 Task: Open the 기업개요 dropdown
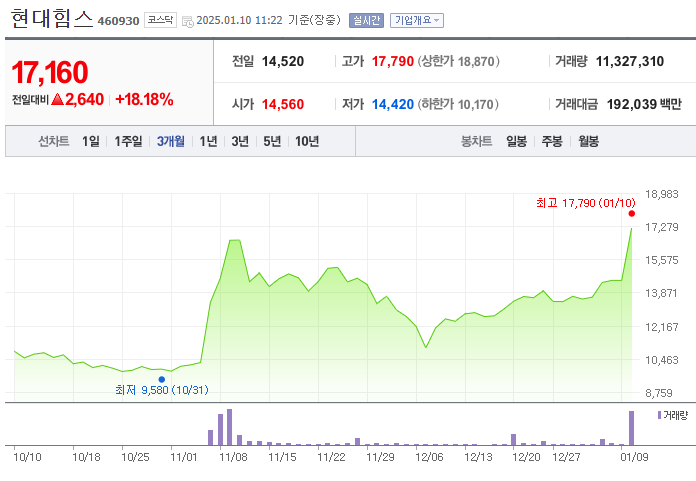[417, 20]
